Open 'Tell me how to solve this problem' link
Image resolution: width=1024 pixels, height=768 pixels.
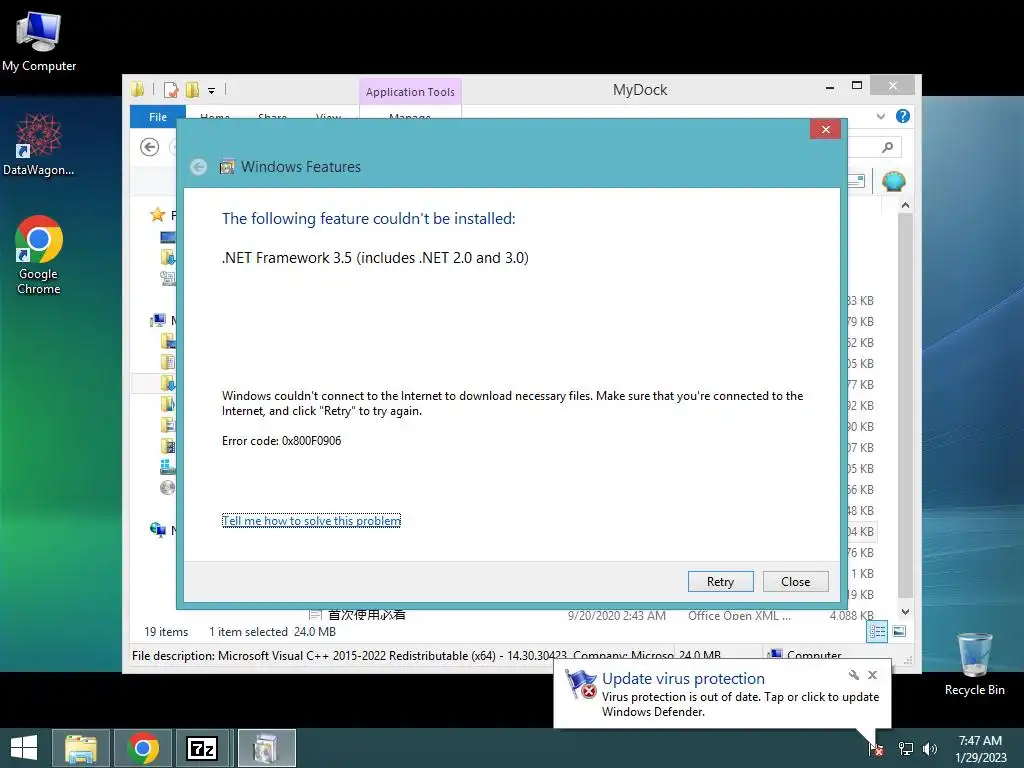pyautogui.click(x=312, y=520)
